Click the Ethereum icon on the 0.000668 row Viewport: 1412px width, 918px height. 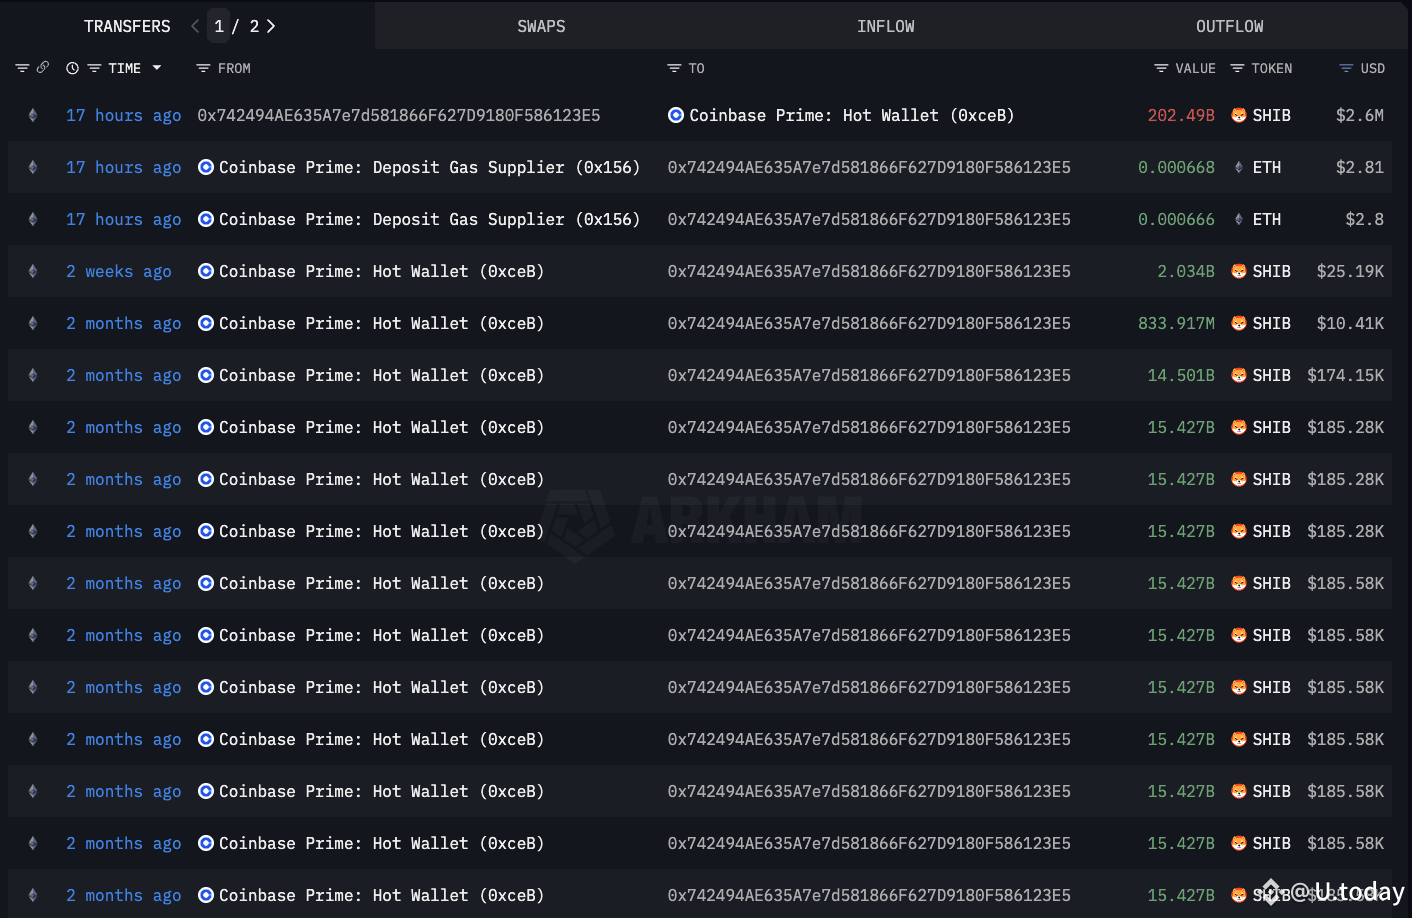(33, 167)
